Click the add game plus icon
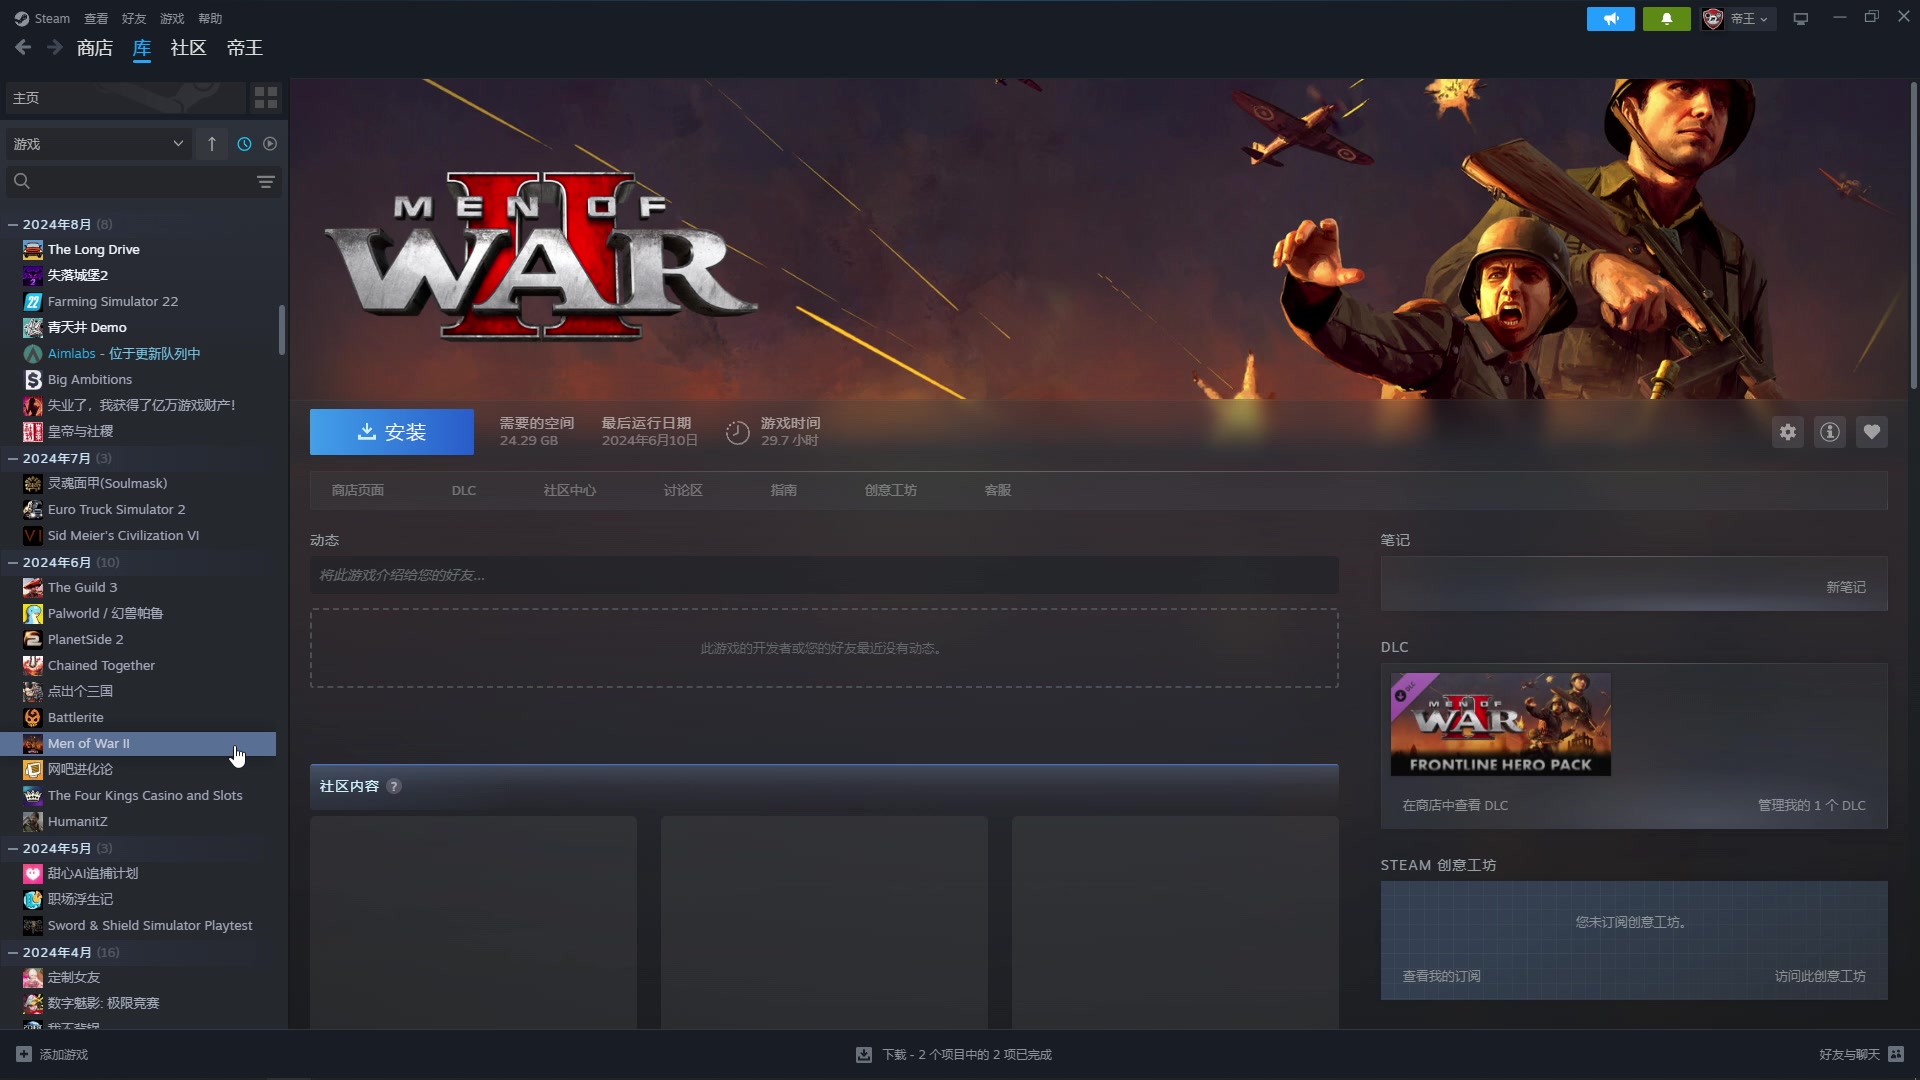 tap(24, 1054)
